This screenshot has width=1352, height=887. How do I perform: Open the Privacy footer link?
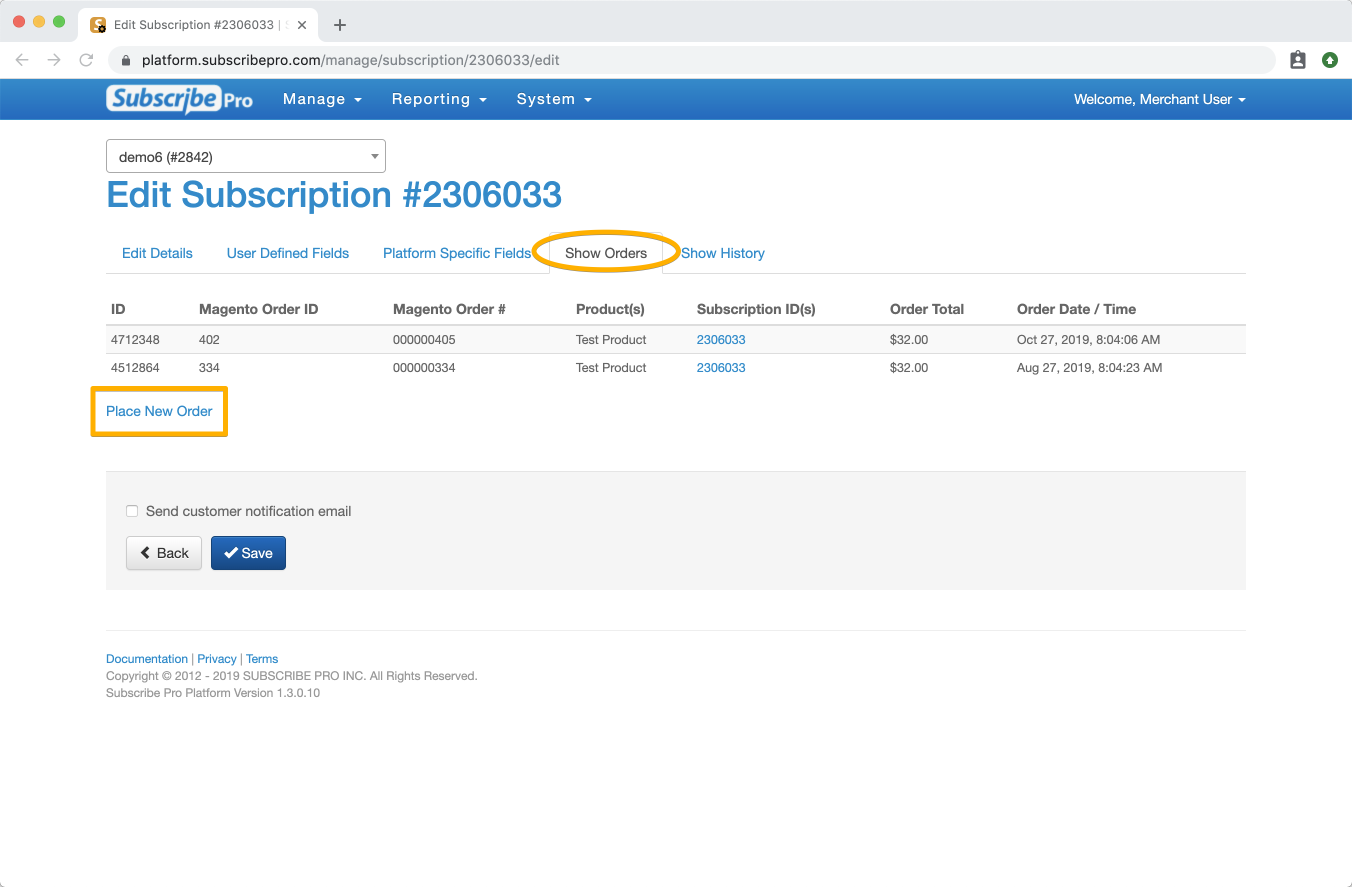click(217, 659)
